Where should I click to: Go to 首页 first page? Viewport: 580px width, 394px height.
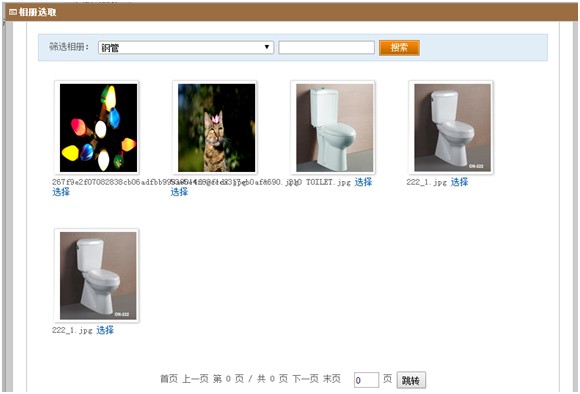pos(169,379)
